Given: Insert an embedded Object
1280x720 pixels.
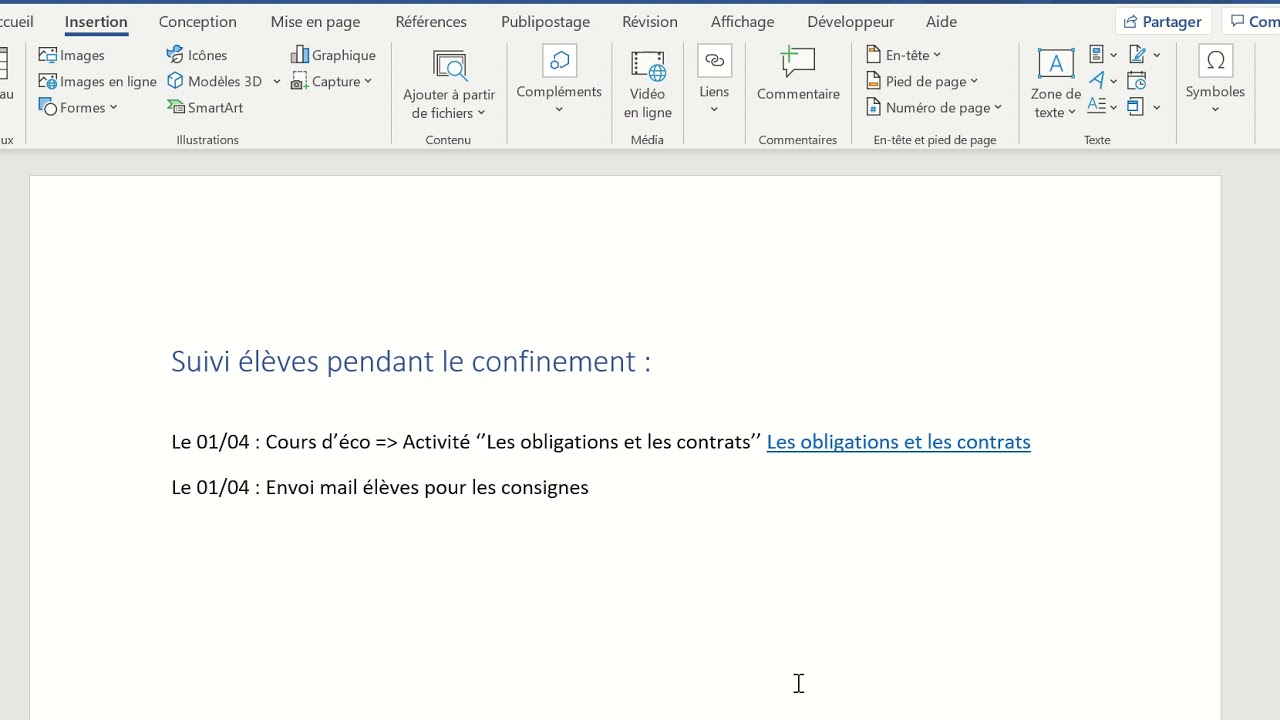Looking at the screenshot, I should click(1136, 107).
